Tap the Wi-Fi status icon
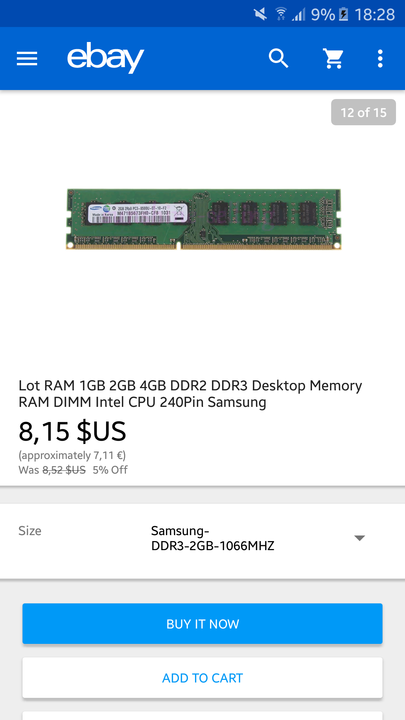This screenshot has width=405, height=720. pos(281,14)
